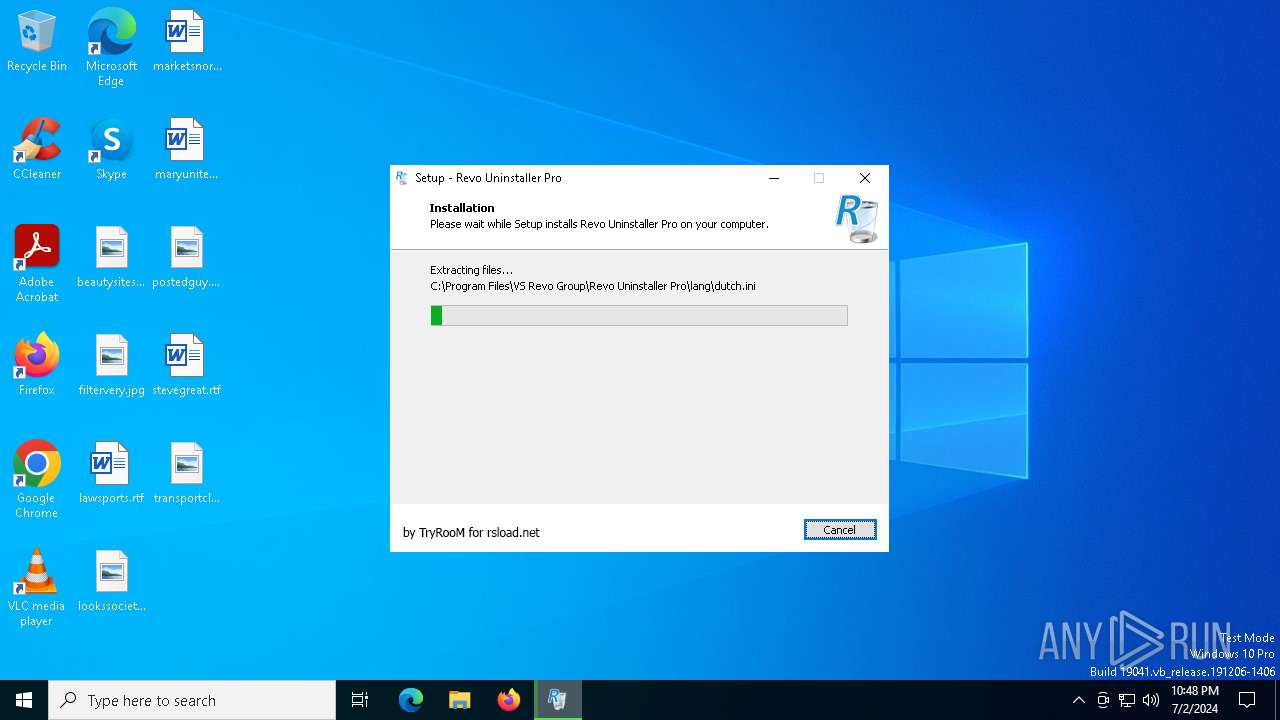Click the Revo Uninstaller setup taskbar button
This screenshot has width=1280, height=720.
pyautogui.click(x=558, y=700)
